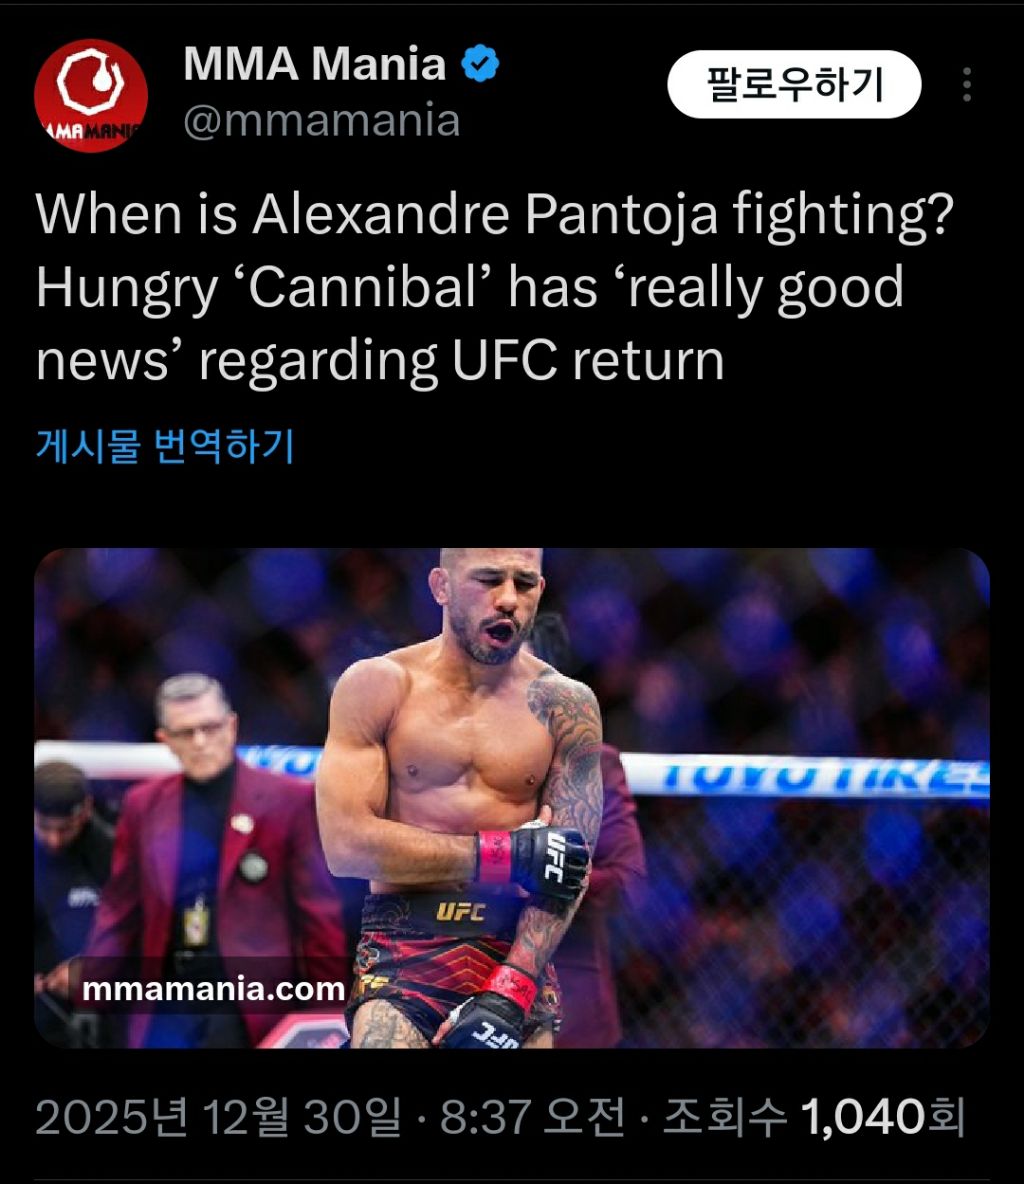Select the Alexandre Pantoja headline text

click(495, 287)
